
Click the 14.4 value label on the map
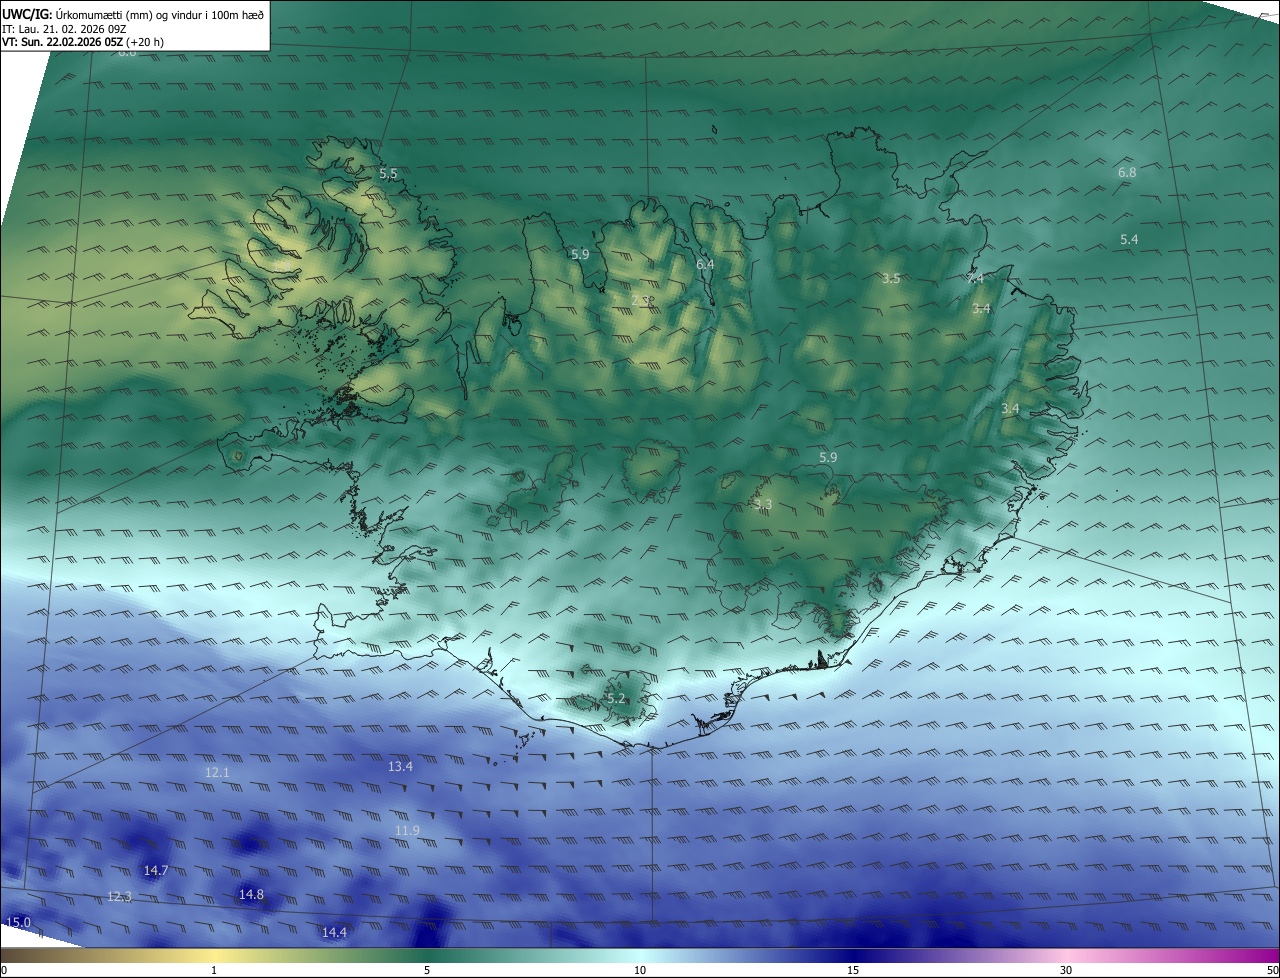click(334, 932)
